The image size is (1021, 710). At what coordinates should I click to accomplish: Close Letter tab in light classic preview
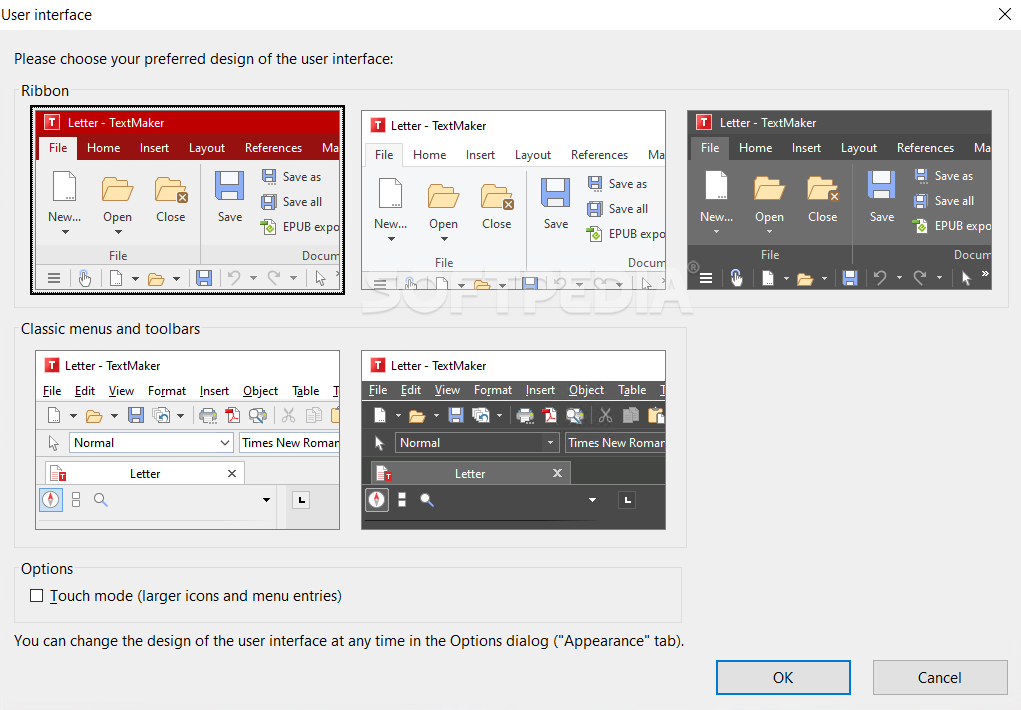coord(232,474)
